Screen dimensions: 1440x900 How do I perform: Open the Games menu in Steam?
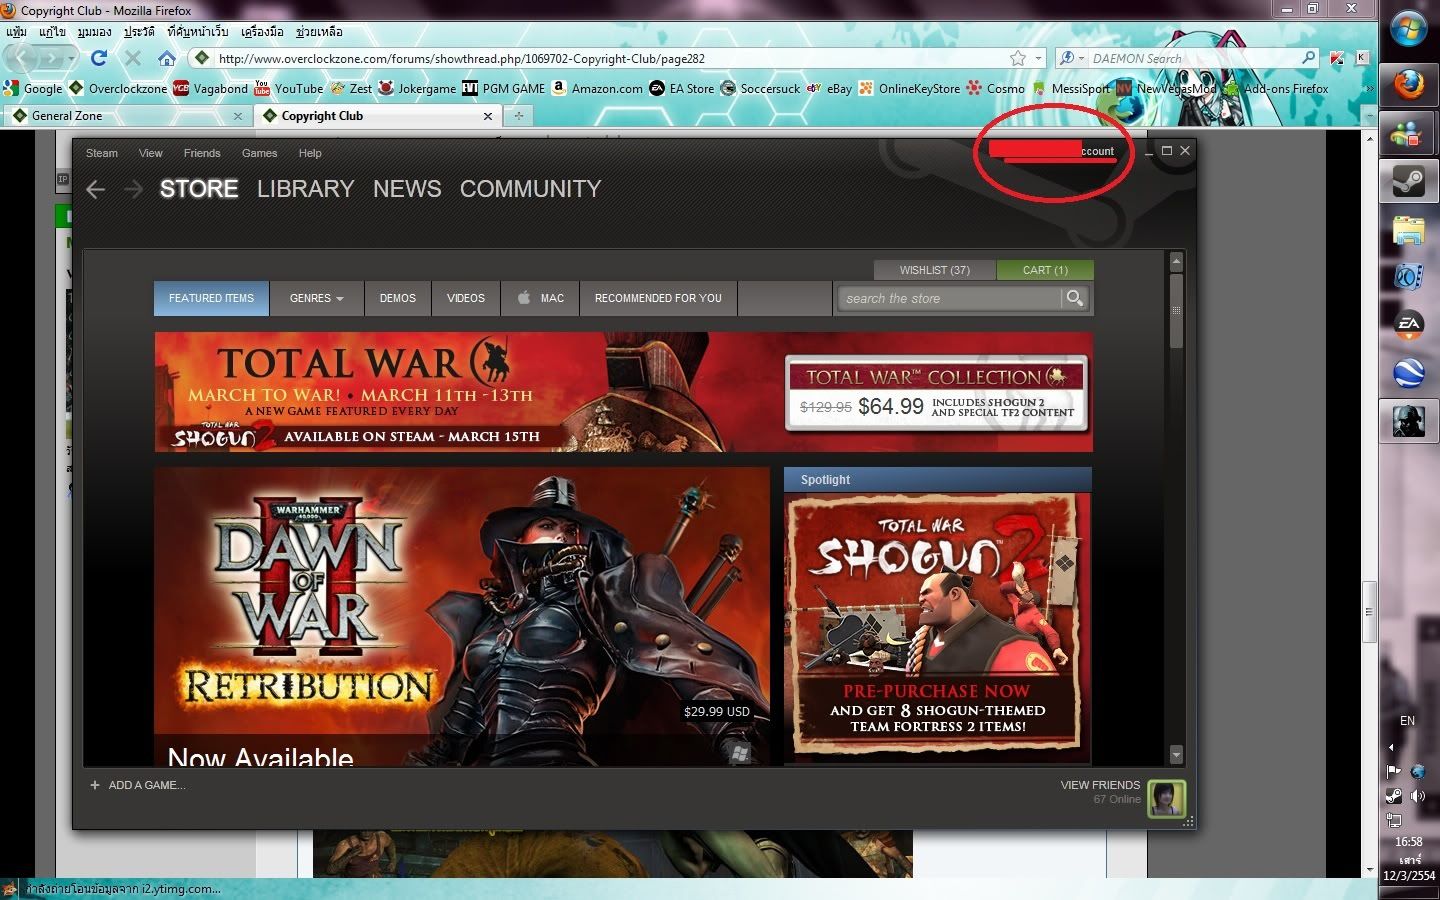click(x=259, y=153)
